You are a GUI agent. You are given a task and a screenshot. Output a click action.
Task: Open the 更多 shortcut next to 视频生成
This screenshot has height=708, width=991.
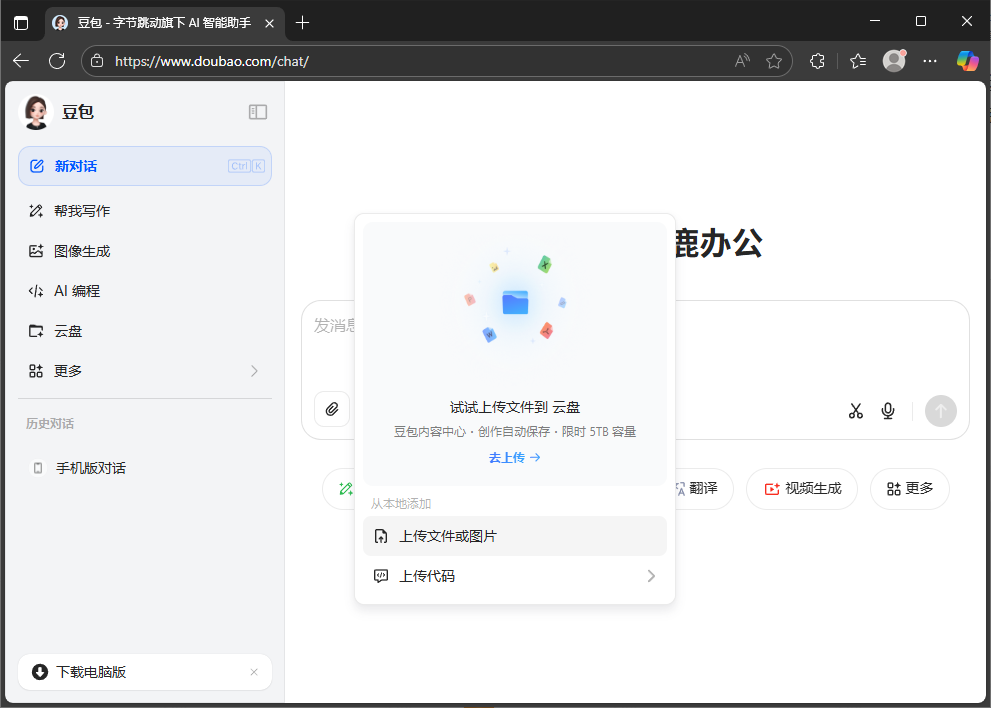pyautogui.click(x=909, y=489)
